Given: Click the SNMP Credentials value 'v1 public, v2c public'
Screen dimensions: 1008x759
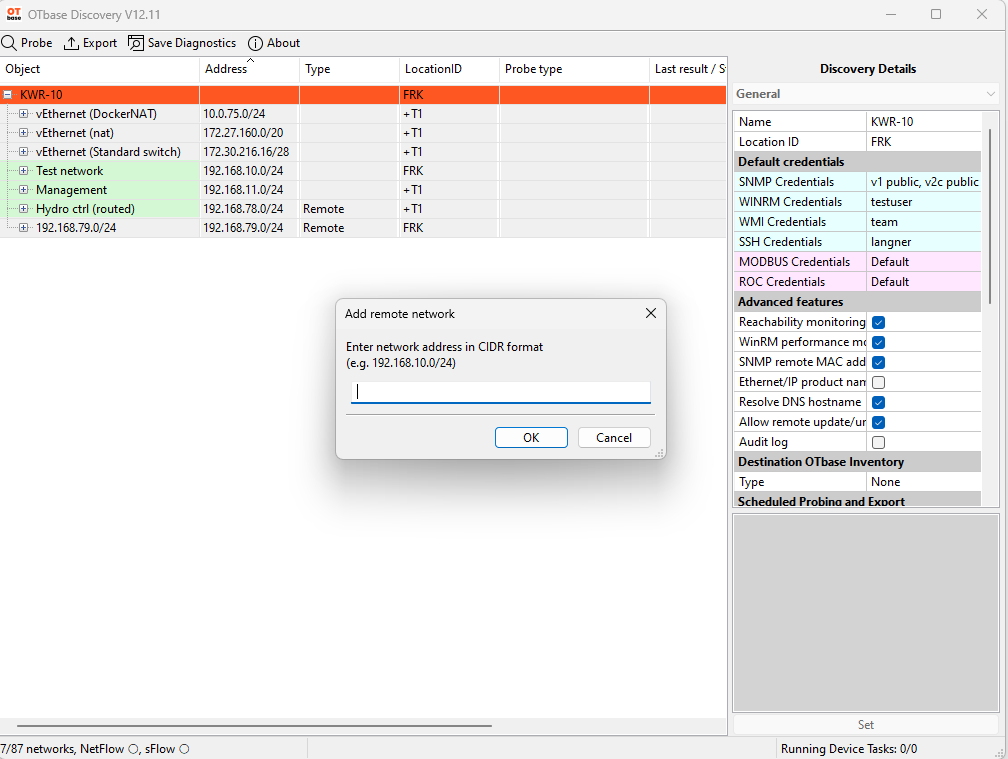Looking at the screenshot, I should tap(924, 182).
